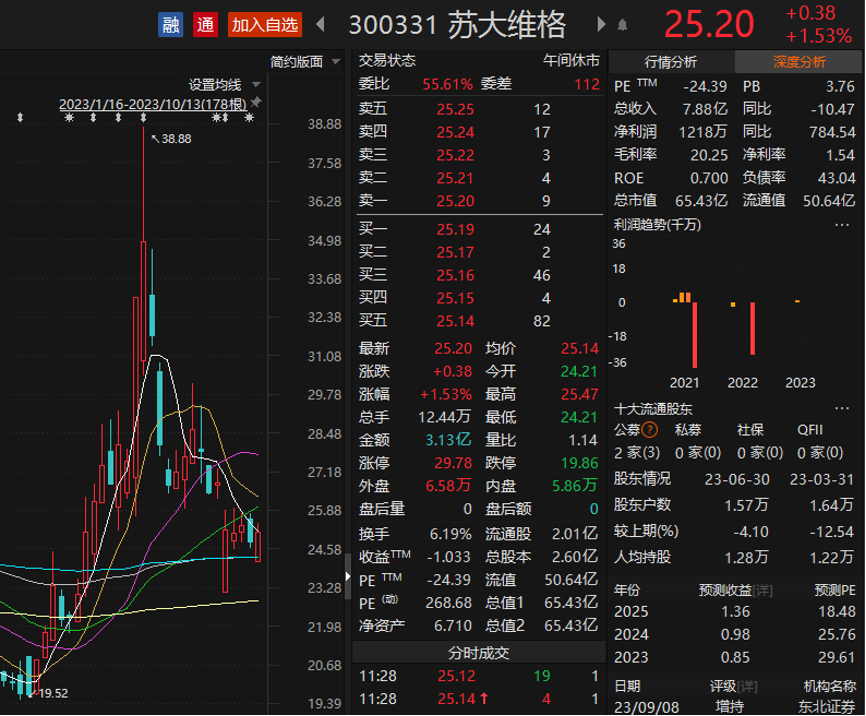This screenshot has width=866, height=716.
Task: Select the 买二 price 25.17
Action: 455,252
